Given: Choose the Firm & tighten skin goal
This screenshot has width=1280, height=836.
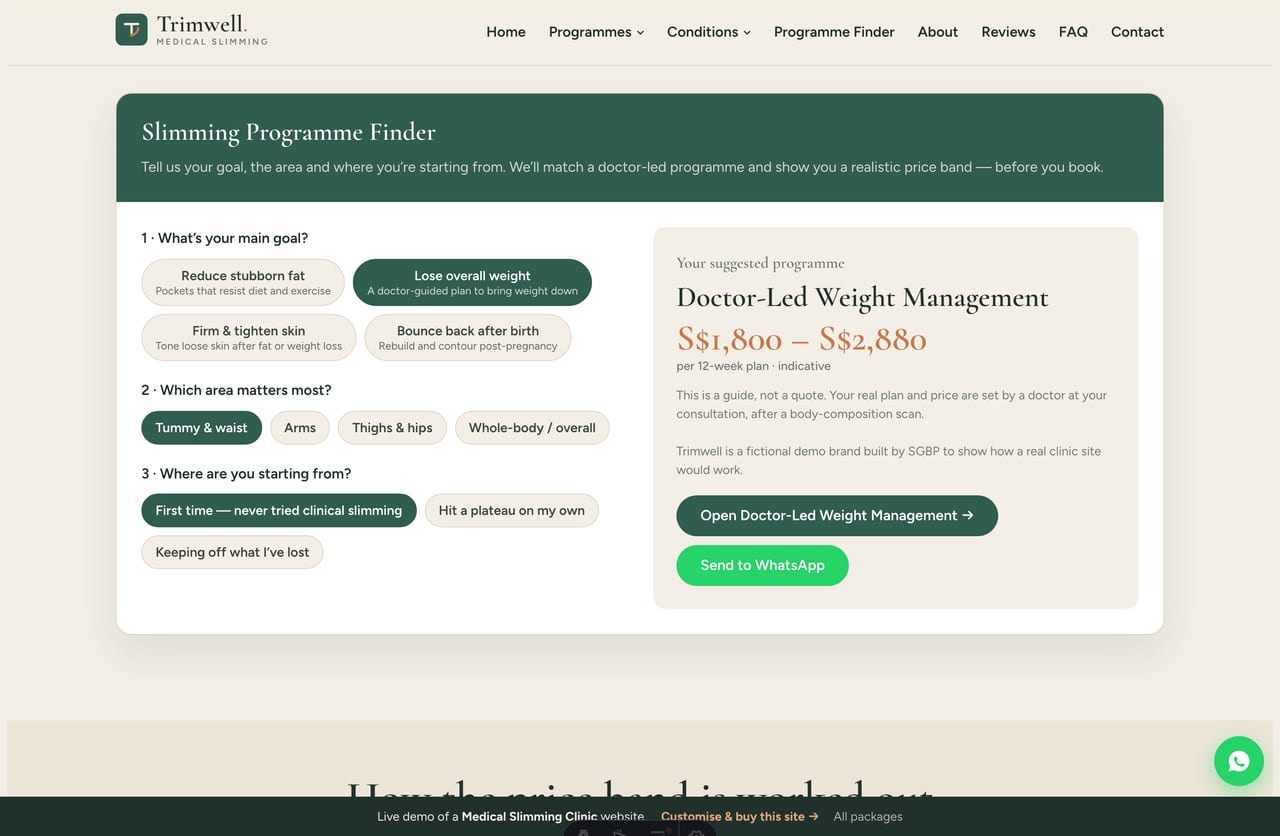Looking at the screenshot, I should coord(248,338).
